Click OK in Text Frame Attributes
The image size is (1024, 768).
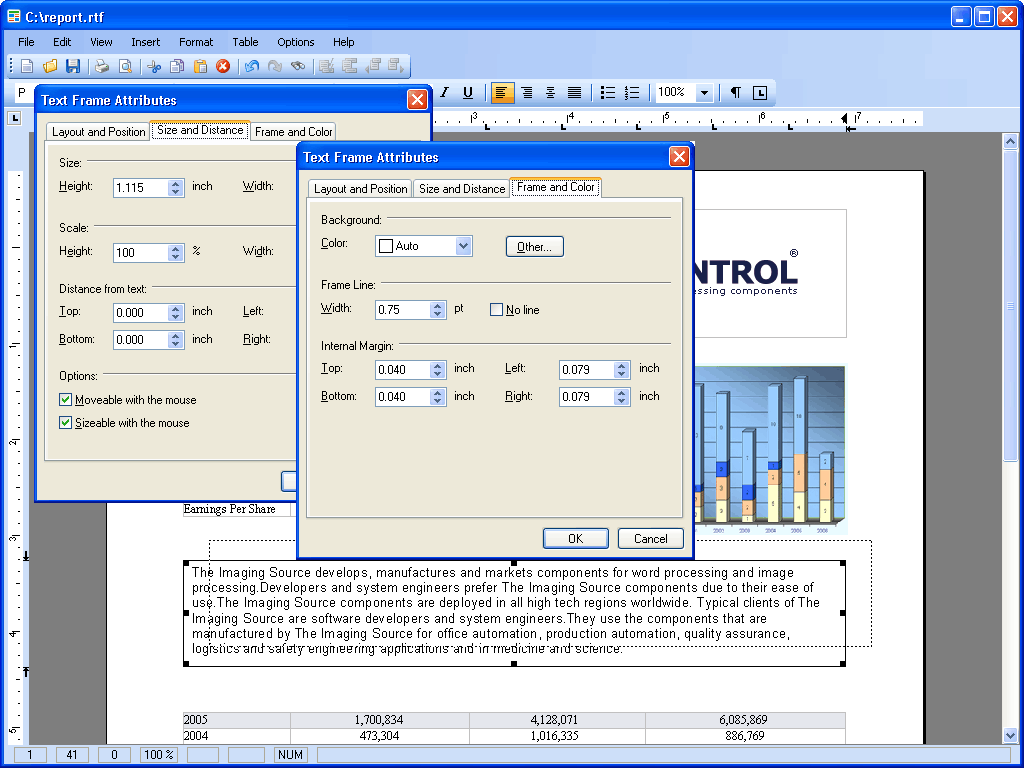tap(575, 538)
